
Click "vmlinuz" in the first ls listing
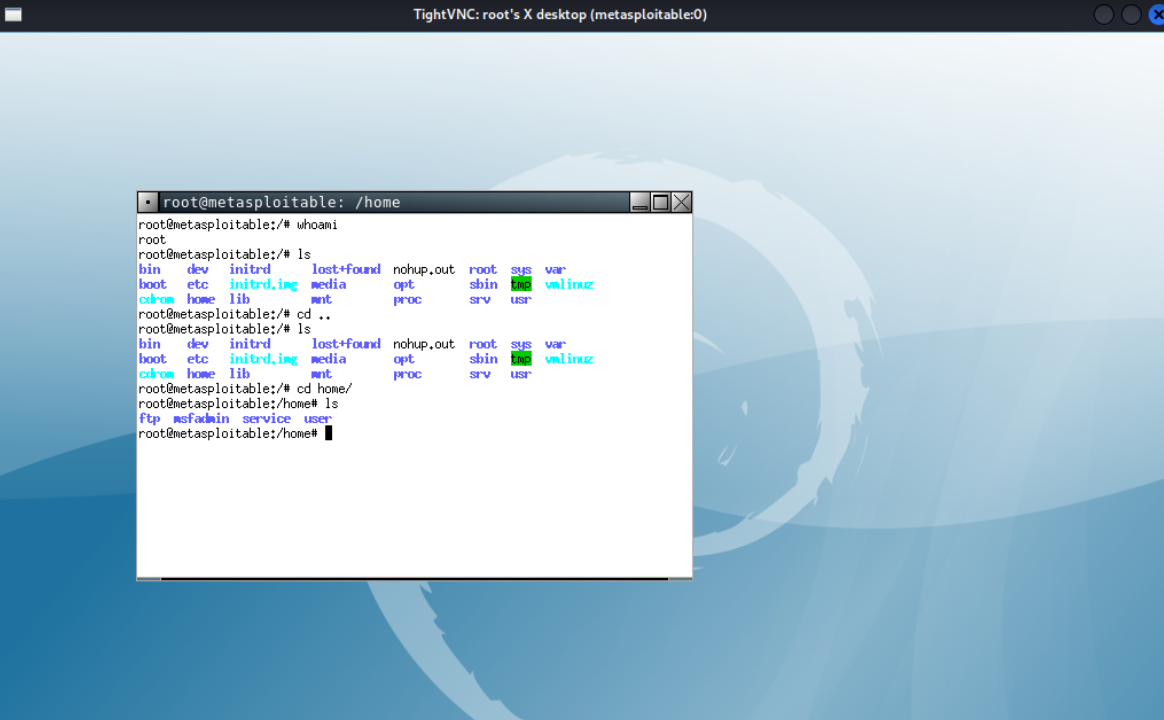569,284
